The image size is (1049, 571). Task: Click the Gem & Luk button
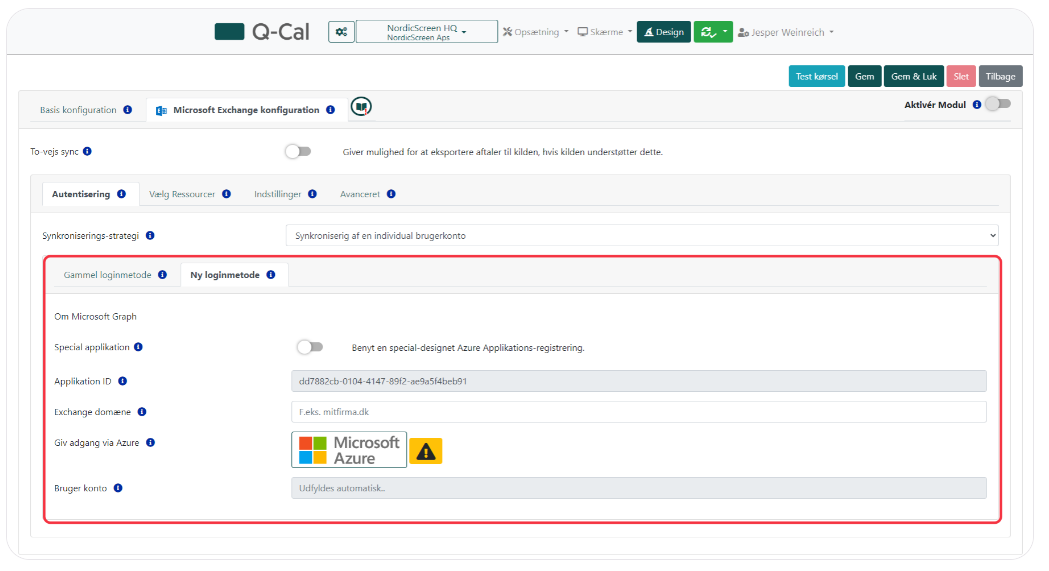914,76
